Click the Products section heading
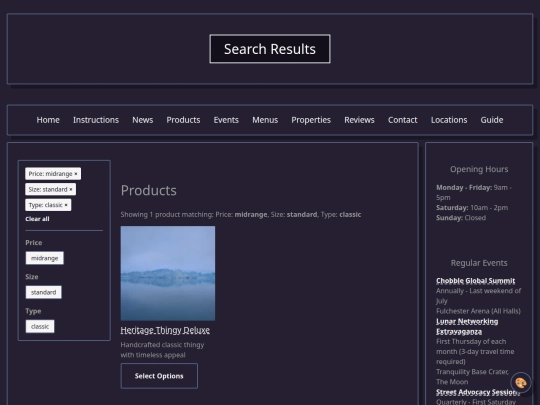540x405 pixels. click(x=148, y=190)
